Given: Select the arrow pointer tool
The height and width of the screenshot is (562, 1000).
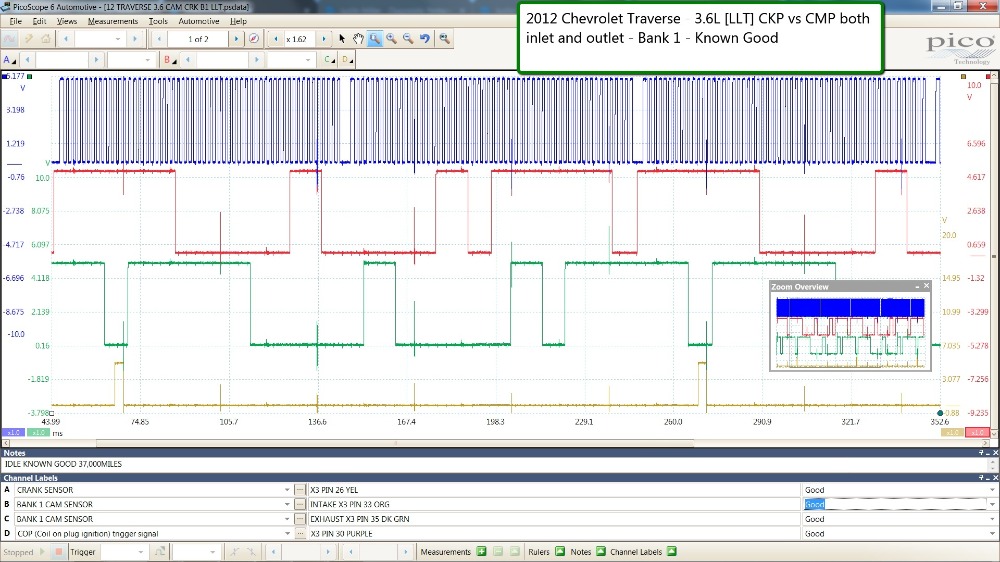Looking at the screenshot, I should click(x=342, y=39).
